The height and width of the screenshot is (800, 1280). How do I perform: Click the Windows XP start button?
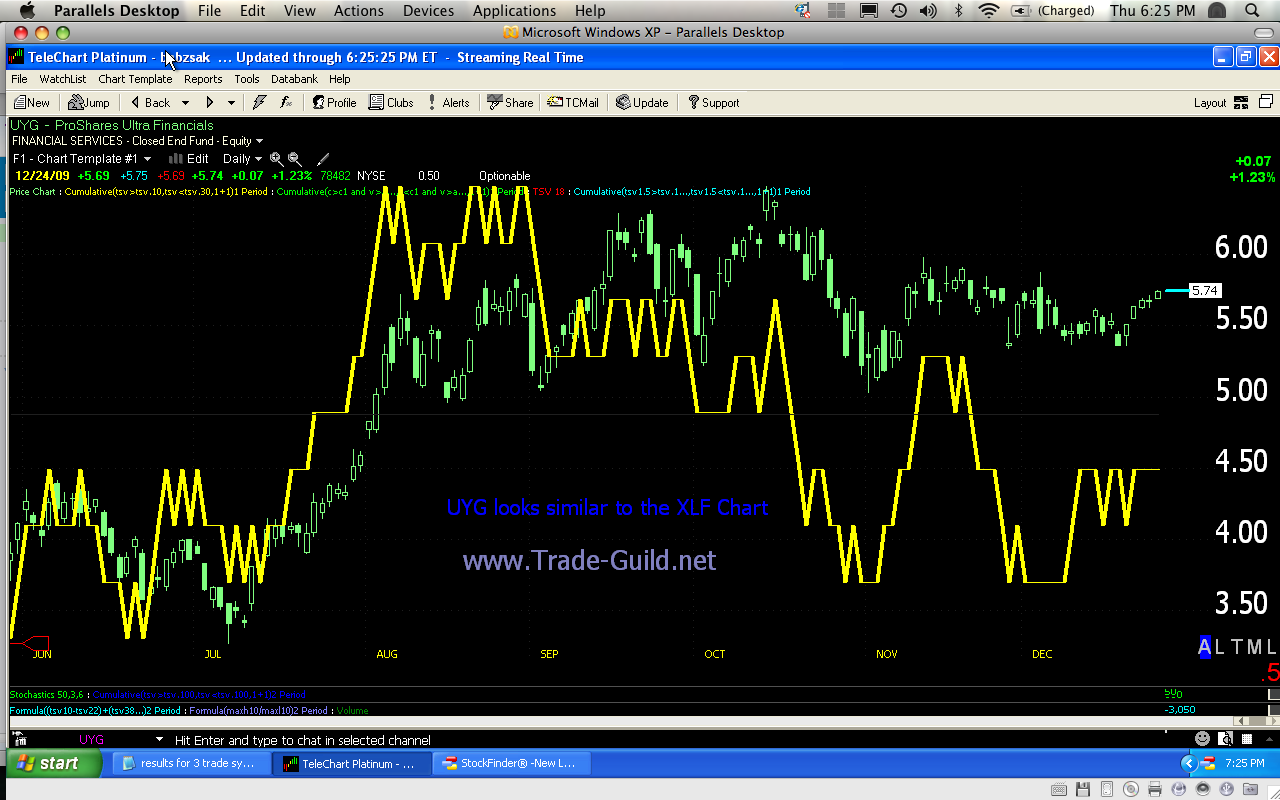[53, 763]
